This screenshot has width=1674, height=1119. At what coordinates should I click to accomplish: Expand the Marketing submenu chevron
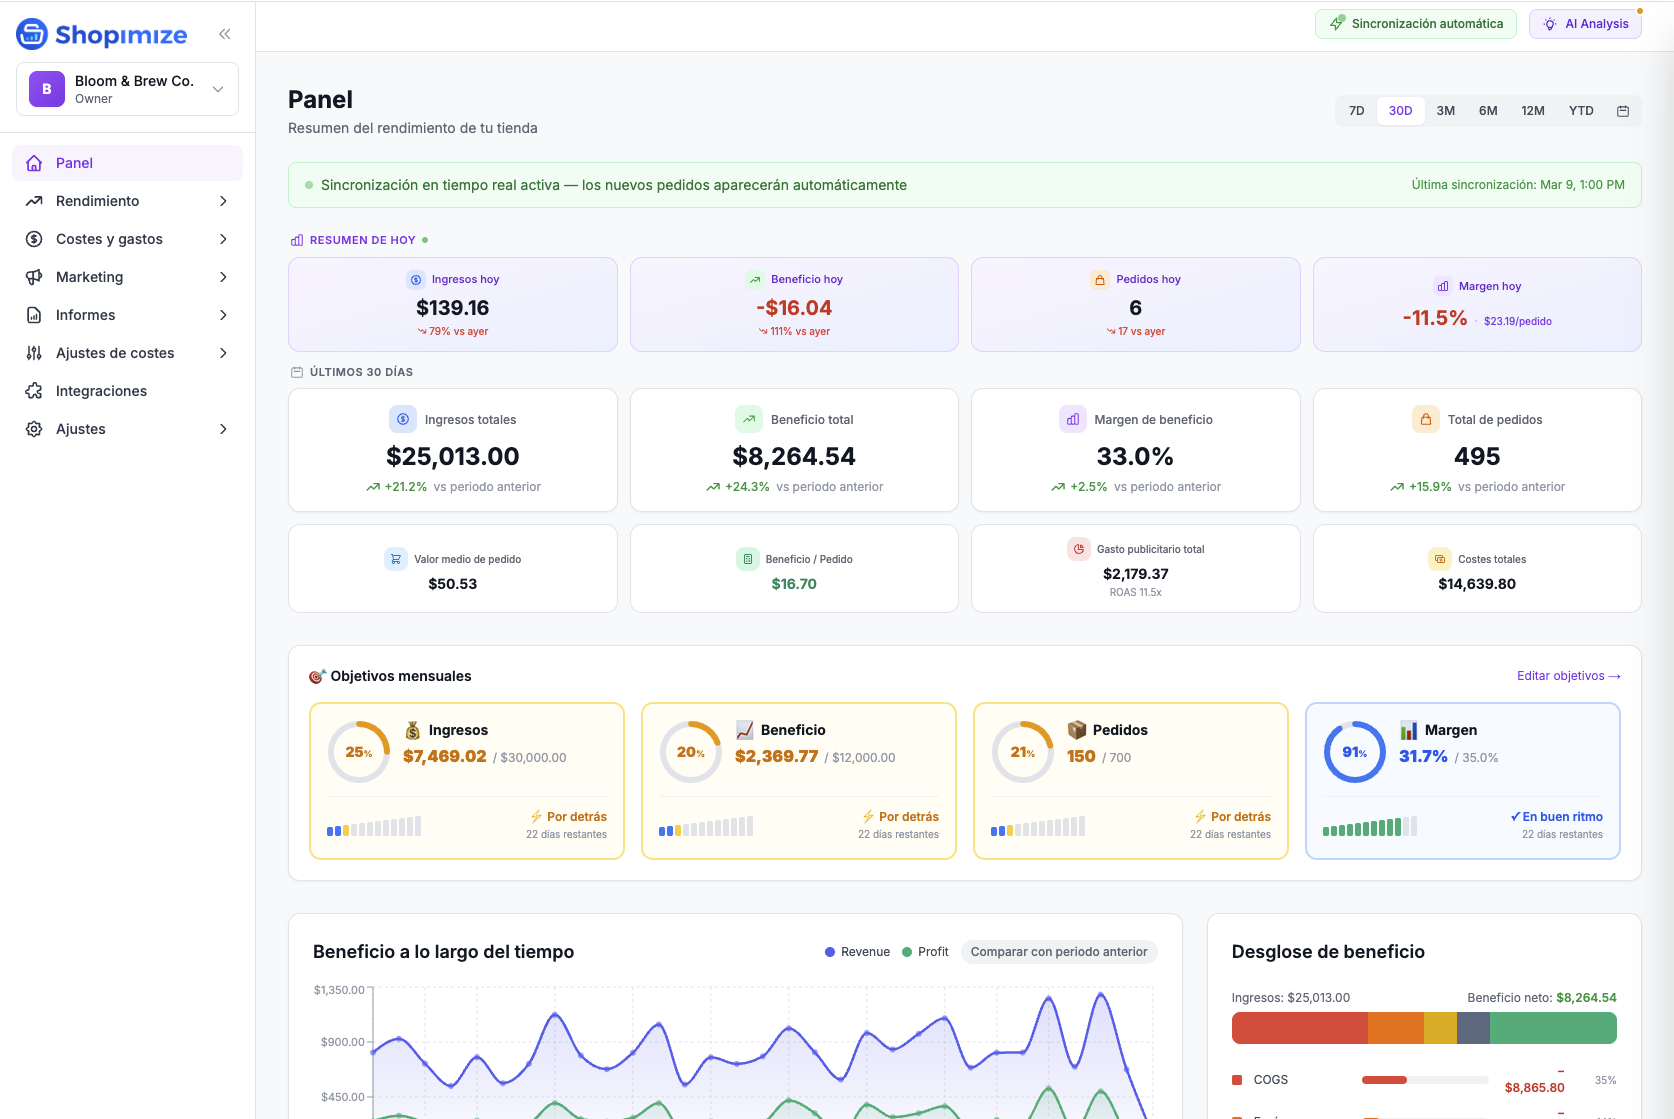click(x=223, y=277)
